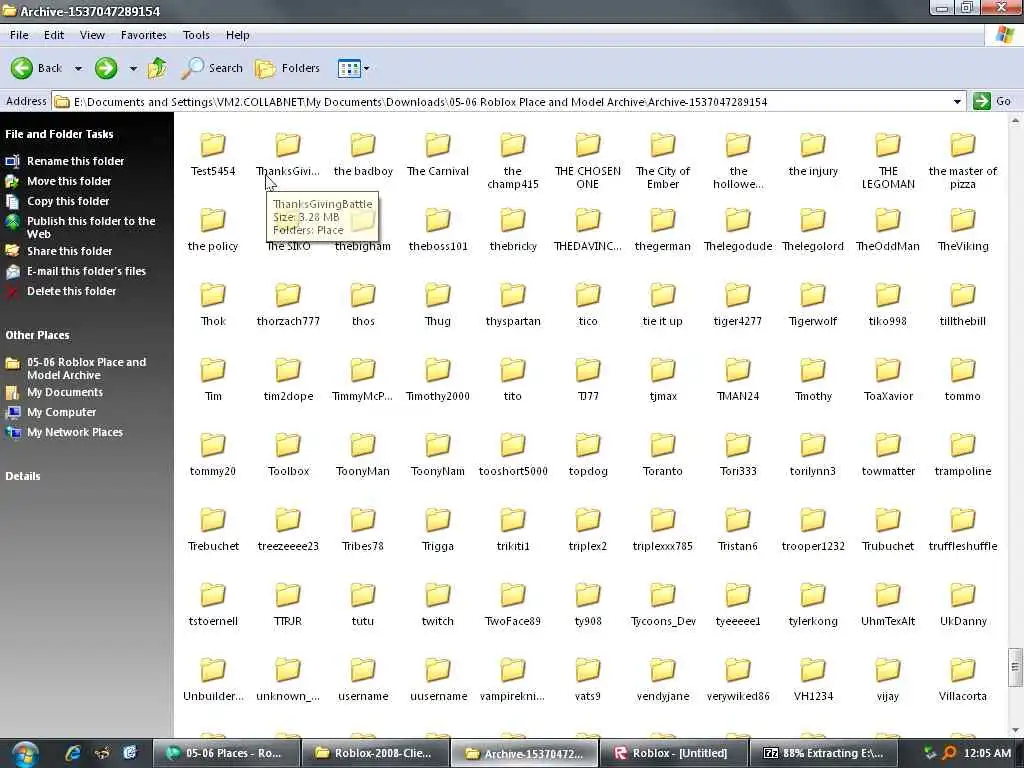Go to 05-06 Roblox Place and Model Archive

pos(86,368)
